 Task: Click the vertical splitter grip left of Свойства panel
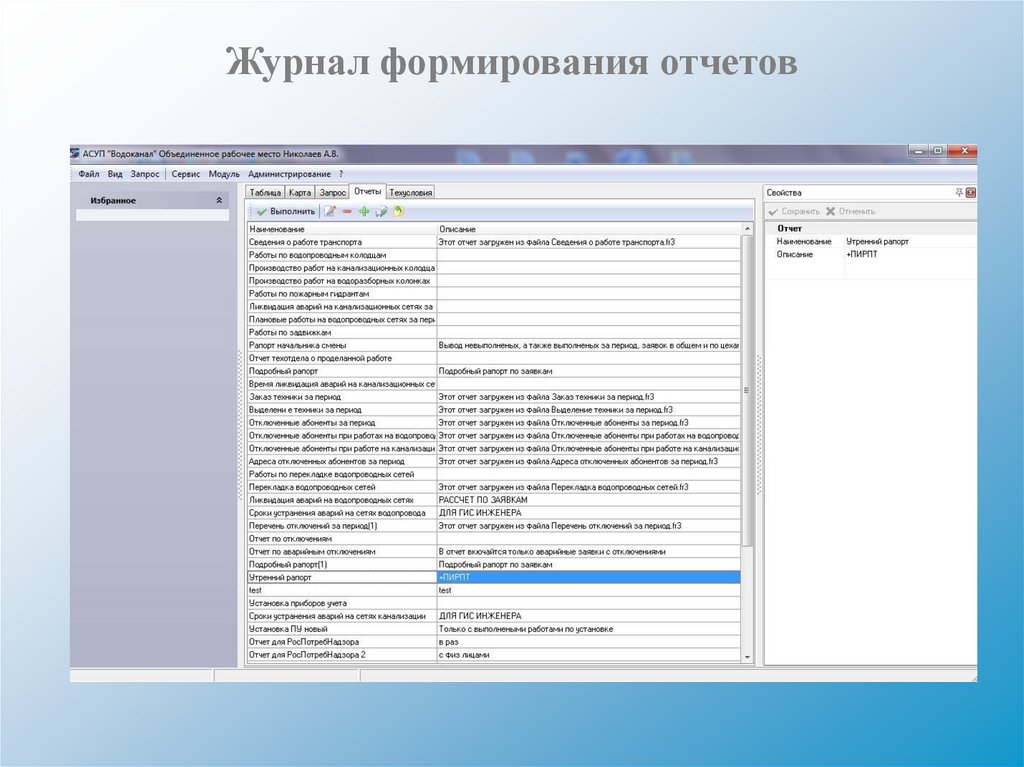(x=759, y=425)
